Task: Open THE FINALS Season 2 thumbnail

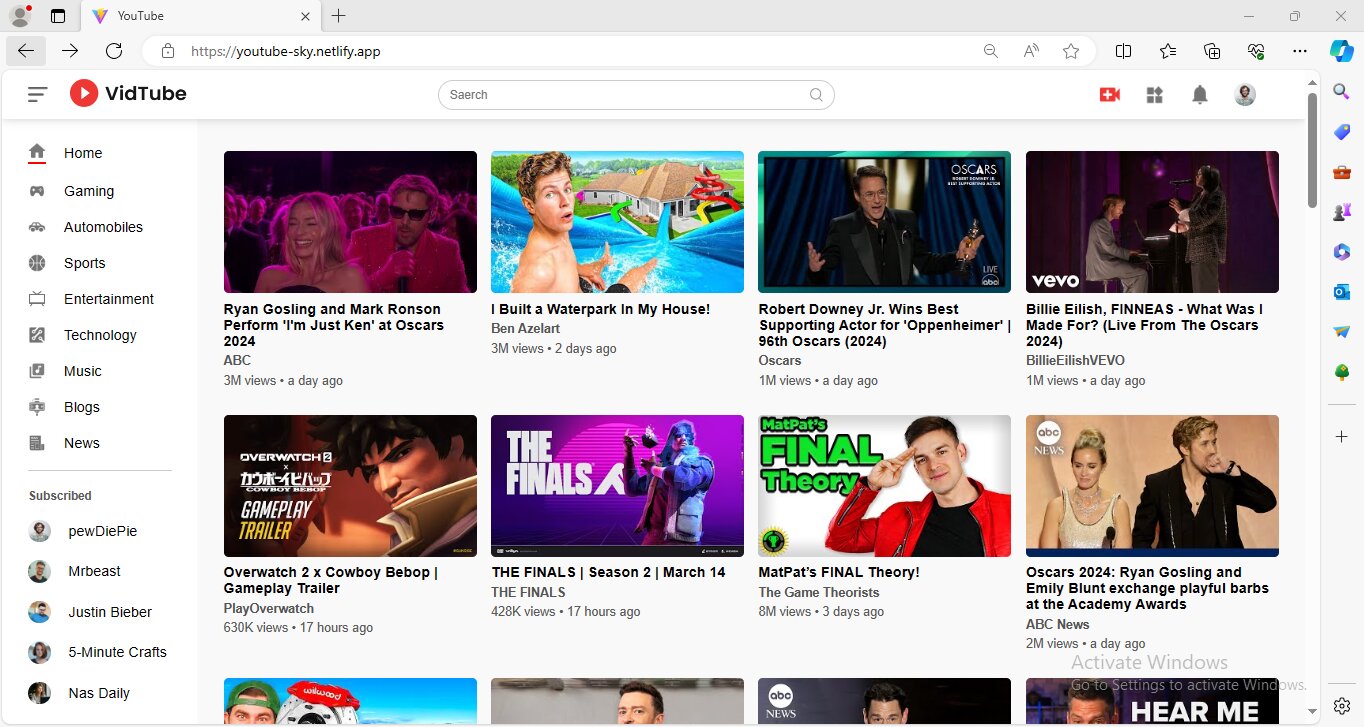Action: click(617, 486)
